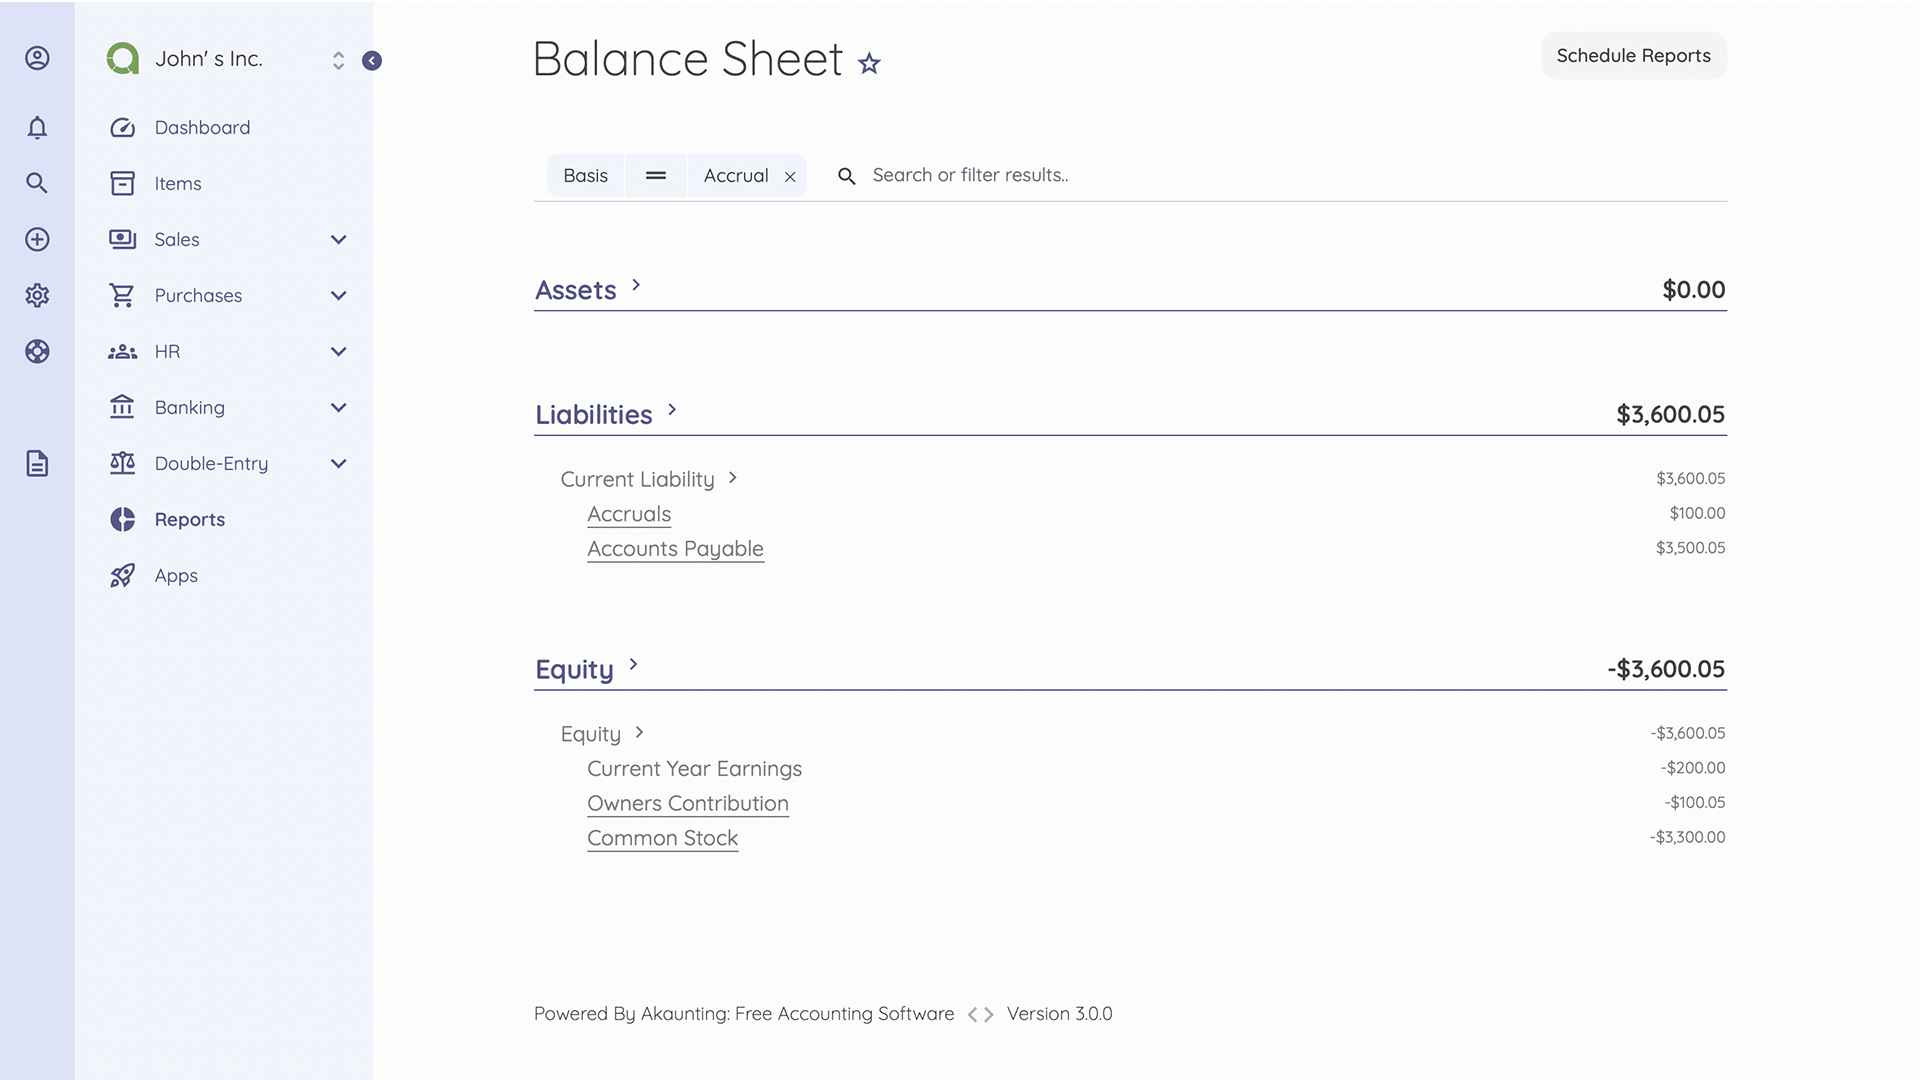Go to Dashboard in sidebar
This screenshot has height=1080, width=1920.
coord(202,128)
